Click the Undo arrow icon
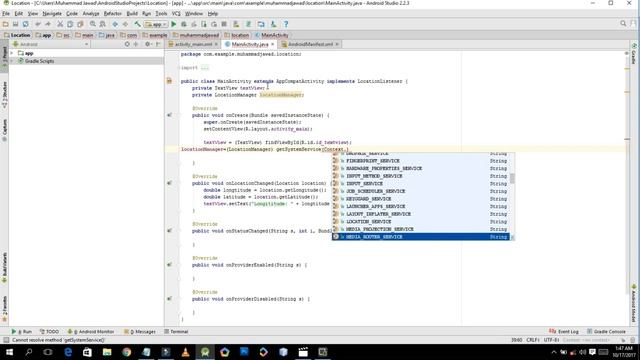This screenshot has width=640, height=360. pyautogui.click(x=38, y=24)
